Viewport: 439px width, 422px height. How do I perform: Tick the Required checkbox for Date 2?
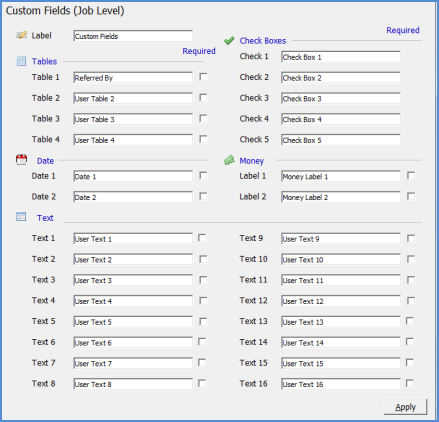tap(203, 196)
